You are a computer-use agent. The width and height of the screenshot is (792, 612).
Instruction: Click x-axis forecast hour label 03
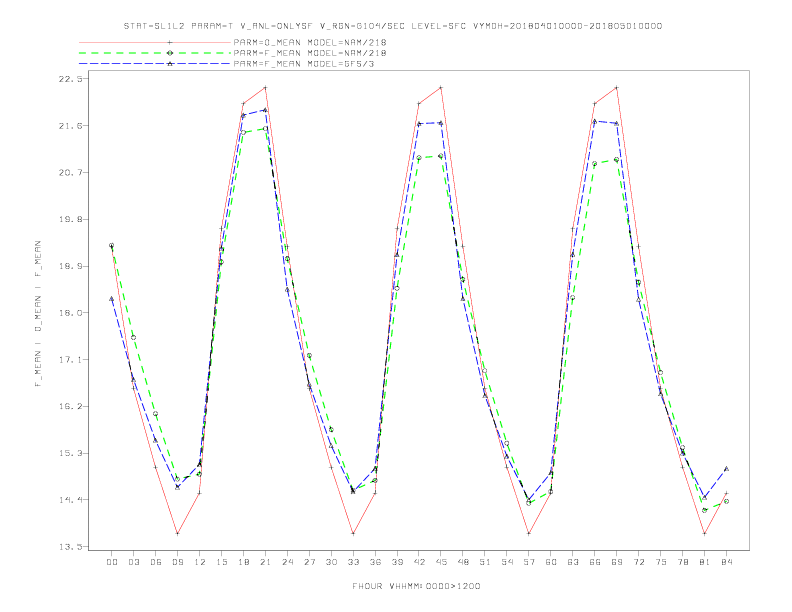133,562
